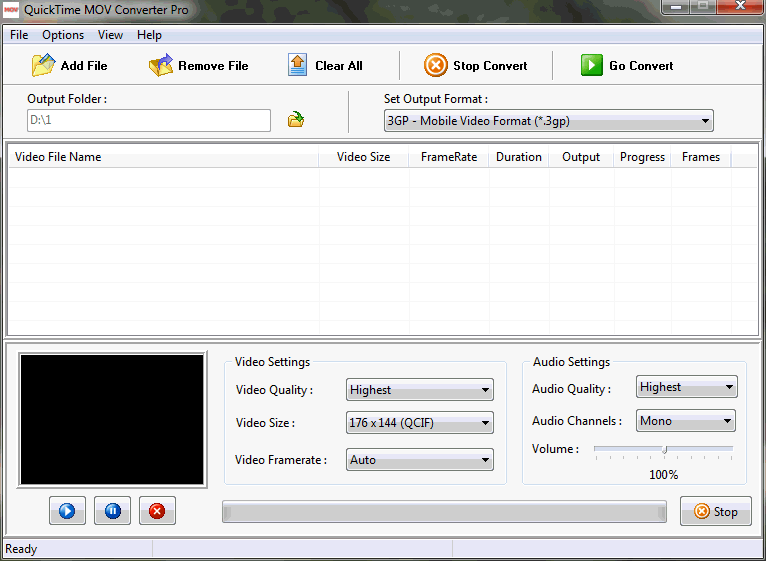Click the Volume slider handle
Screen dimensions: 766x561
coord(664,450)
